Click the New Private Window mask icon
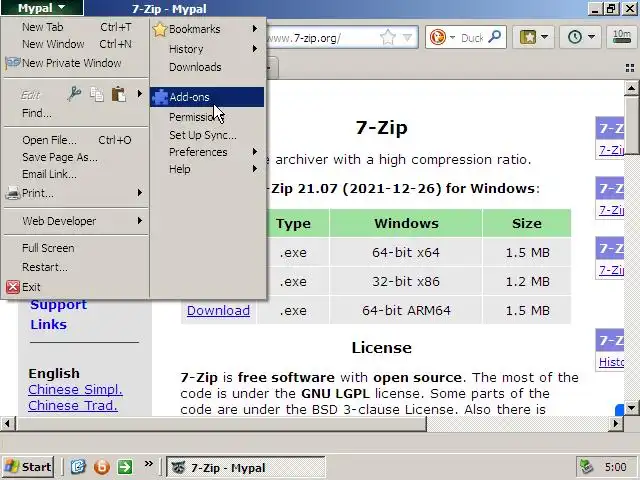This screenshot has height=480, width=640. pyautogui.click(x=13, y=63)
